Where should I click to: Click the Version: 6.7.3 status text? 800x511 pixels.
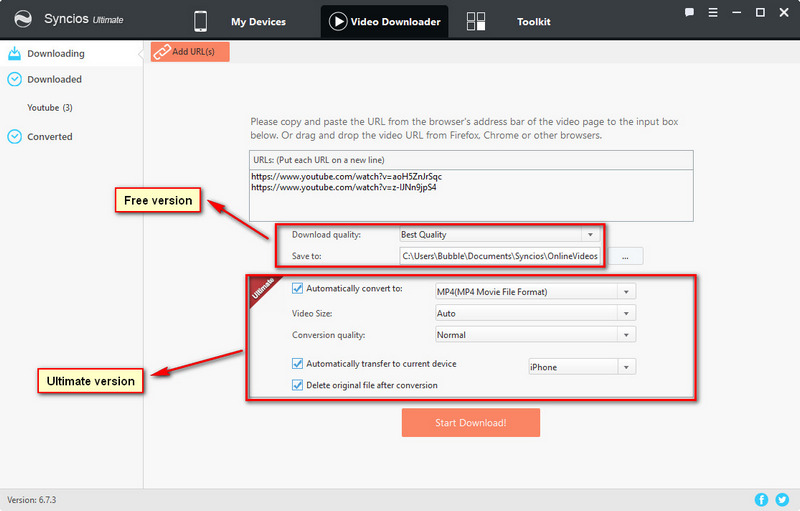[32, 500]
